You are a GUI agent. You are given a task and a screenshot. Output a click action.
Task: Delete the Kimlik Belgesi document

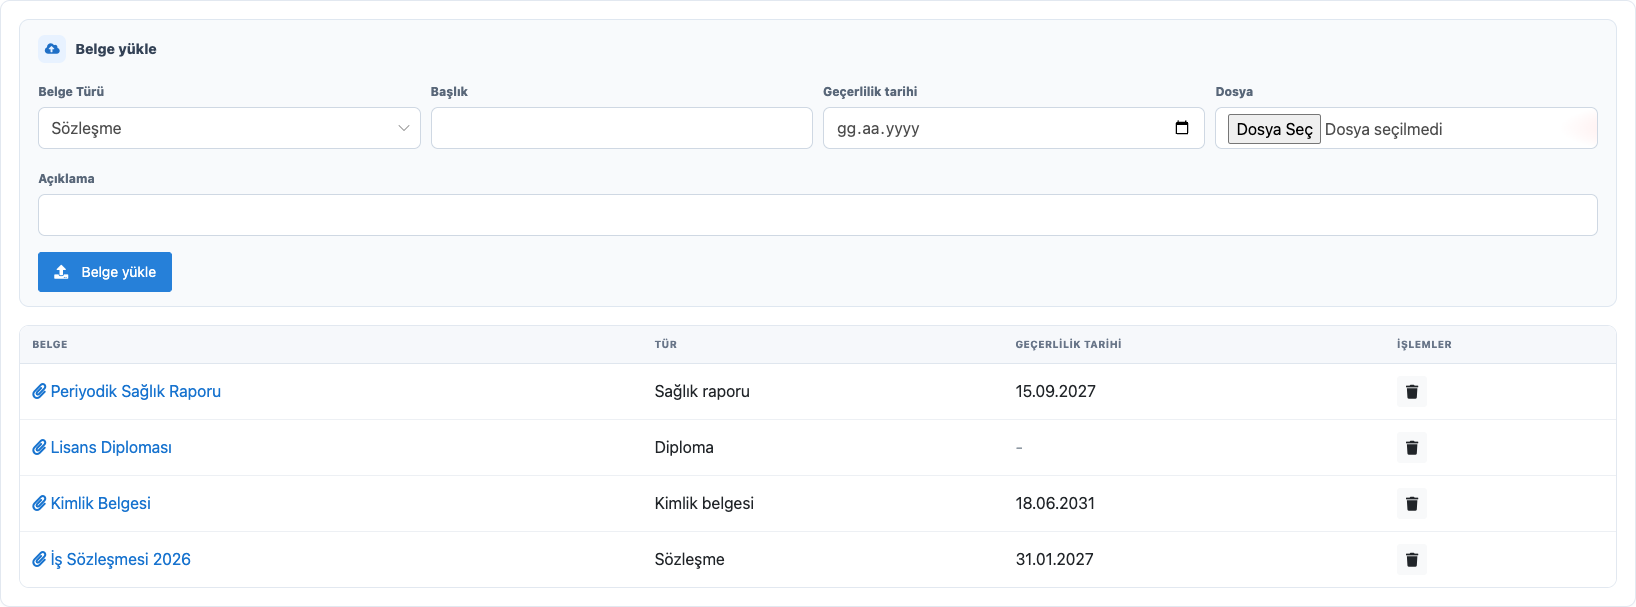coord(1411,503)
